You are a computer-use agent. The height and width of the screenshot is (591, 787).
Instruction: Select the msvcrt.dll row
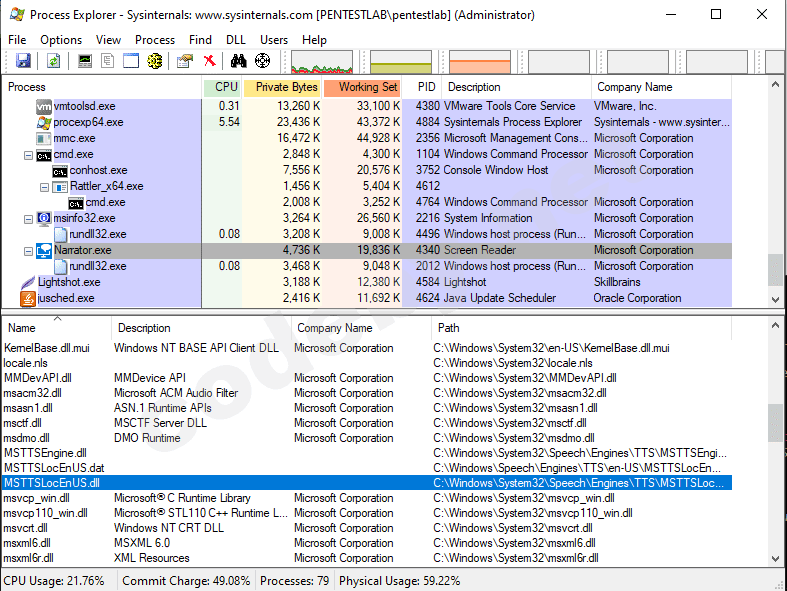tap(367, 528)
